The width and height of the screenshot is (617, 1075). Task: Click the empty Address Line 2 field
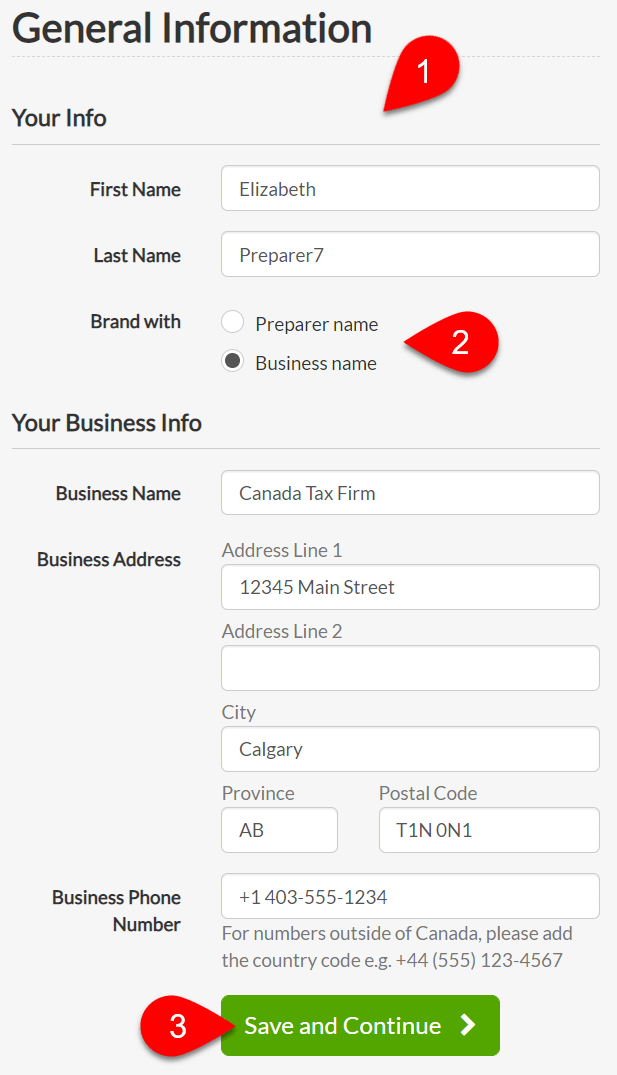coord(410,668)
